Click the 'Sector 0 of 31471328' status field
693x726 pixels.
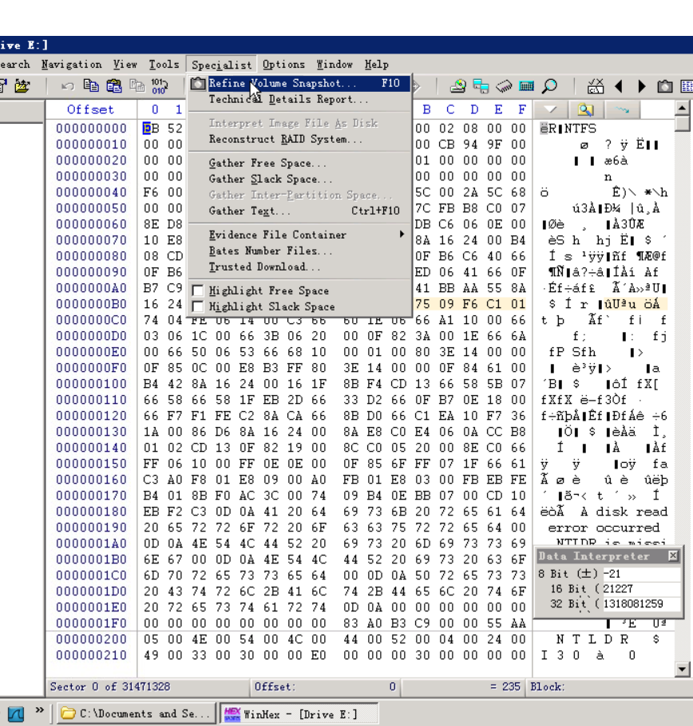click(148, 687)
